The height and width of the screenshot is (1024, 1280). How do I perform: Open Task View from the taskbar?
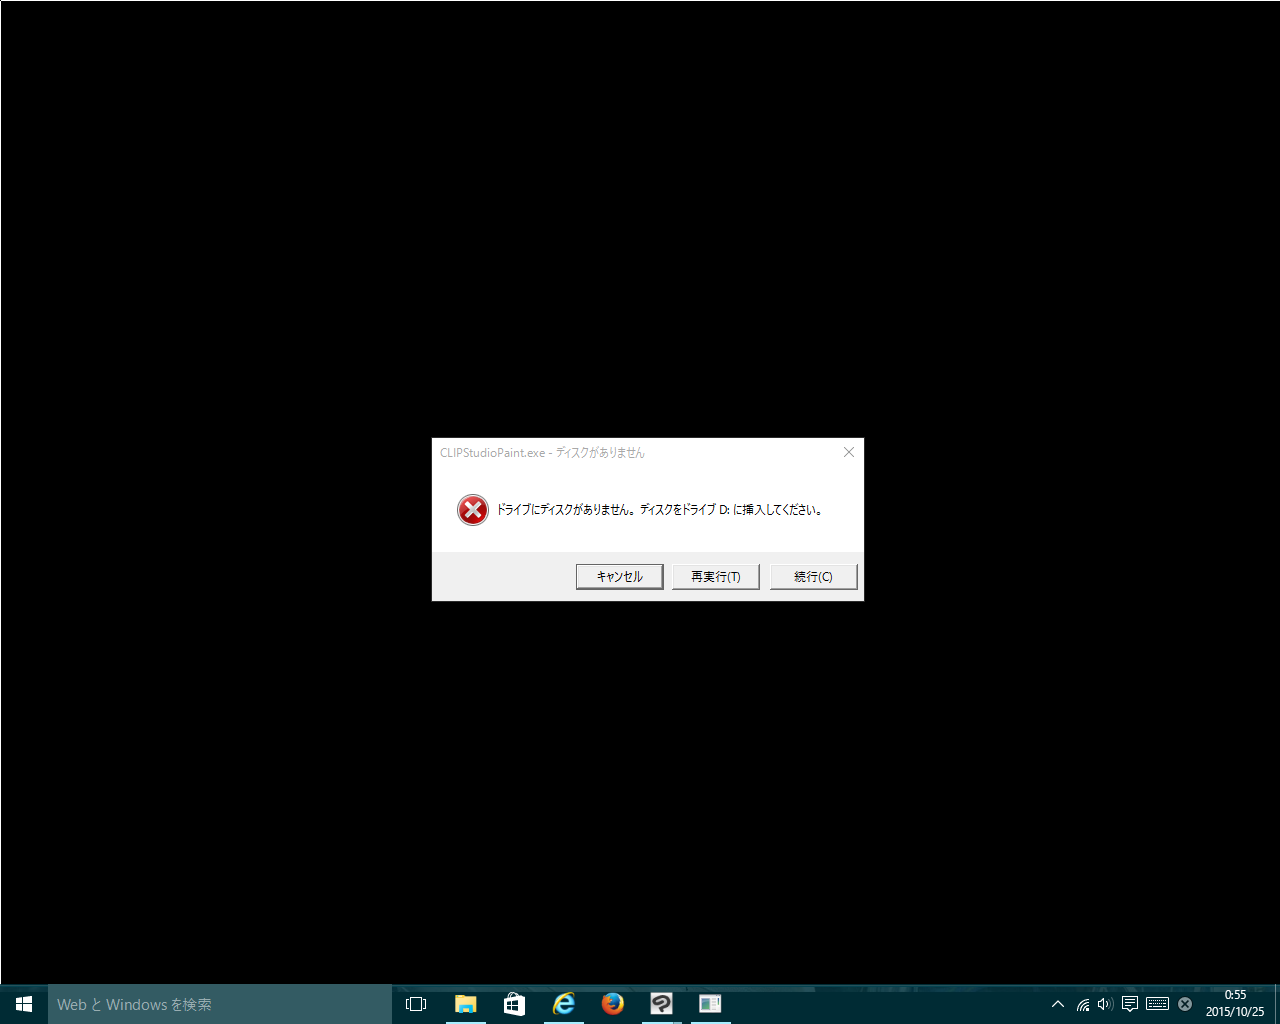tap(416, 1004)
